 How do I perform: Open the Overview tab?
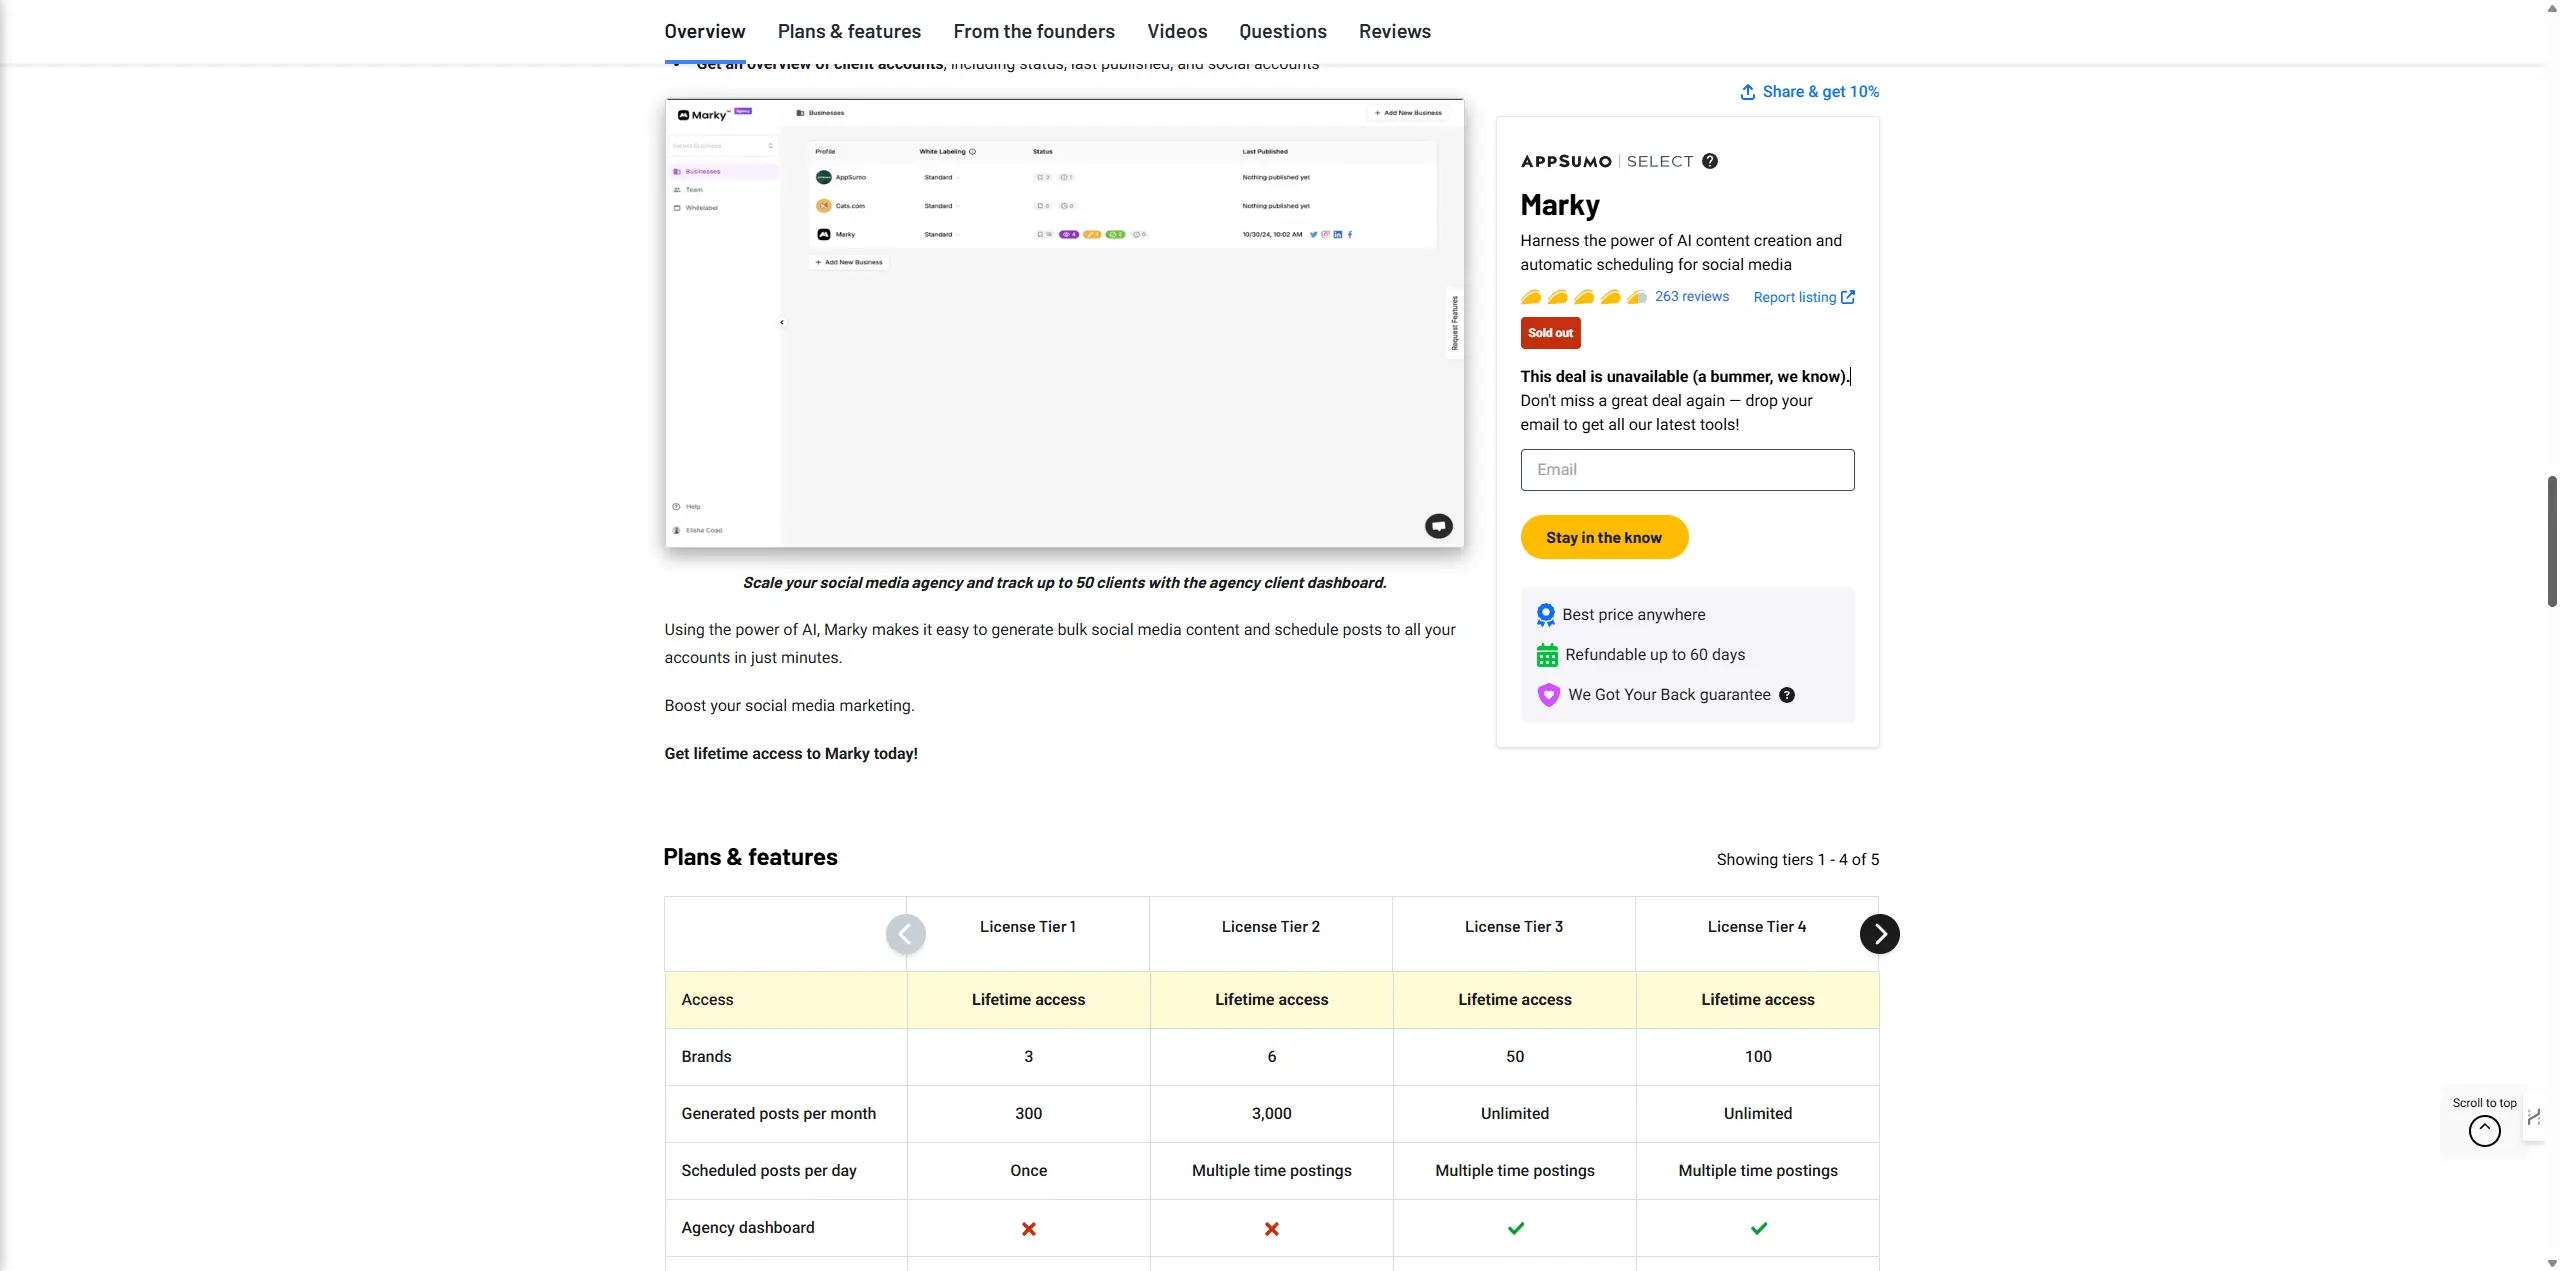coord(704,31)
